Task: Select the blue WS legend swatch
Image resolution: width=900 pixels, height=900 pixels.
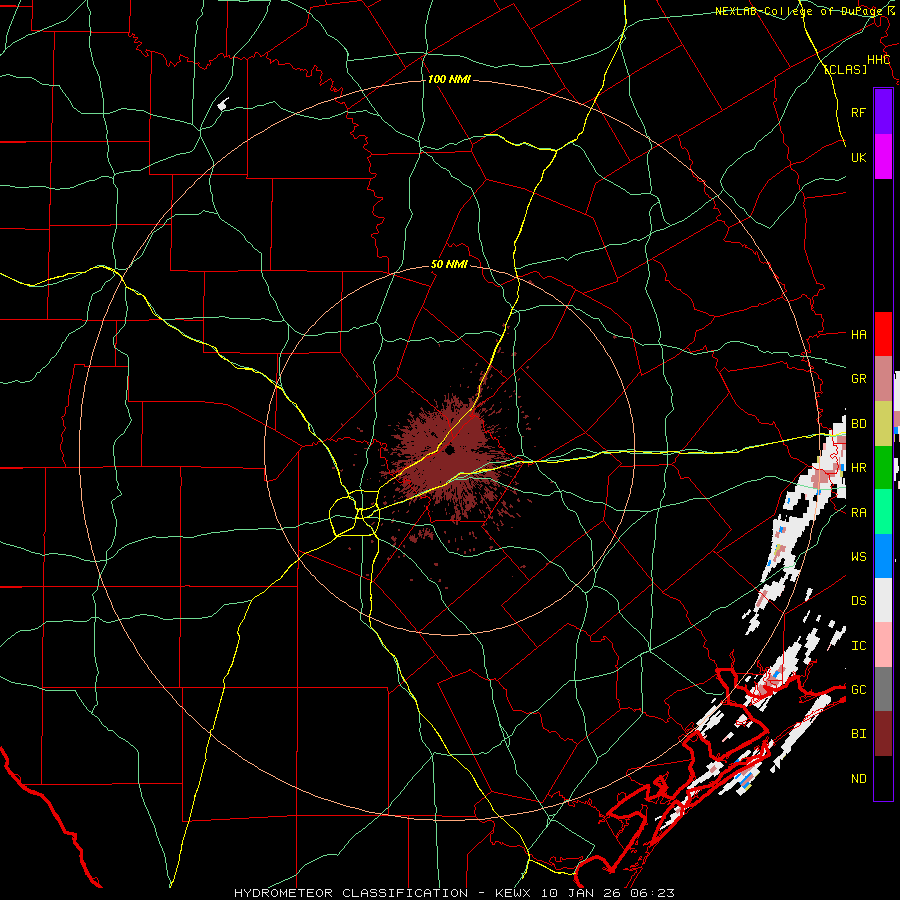Action: click(x=883, y=556)
